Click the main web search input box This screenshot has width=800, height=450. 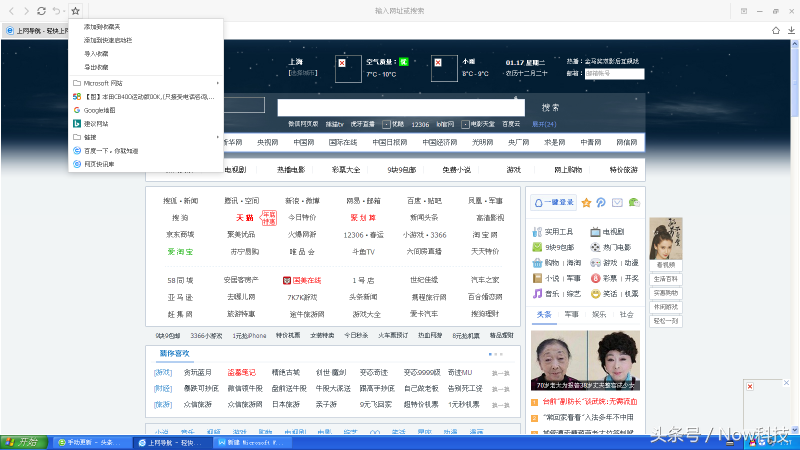click(401, 108)
